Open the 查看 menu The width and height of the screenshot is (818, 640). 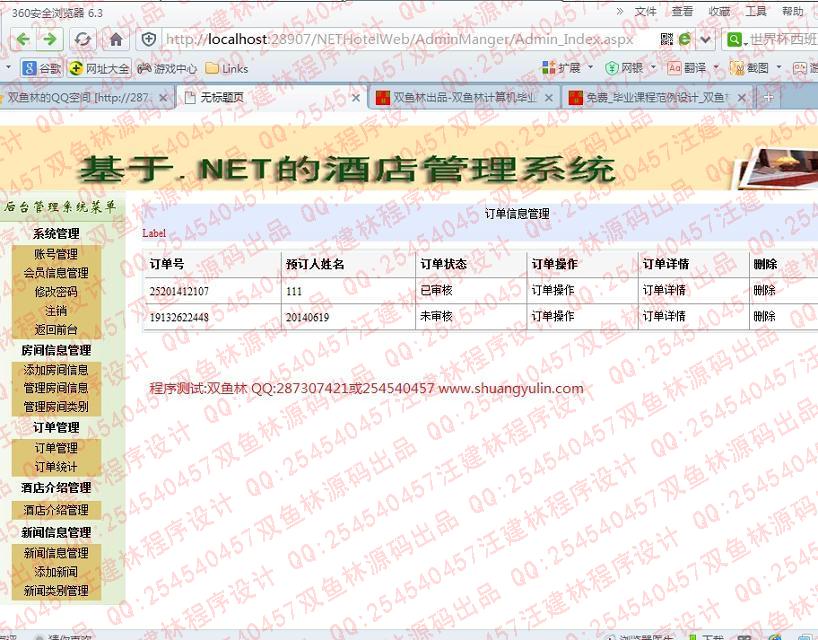click(x=682, y=11)
